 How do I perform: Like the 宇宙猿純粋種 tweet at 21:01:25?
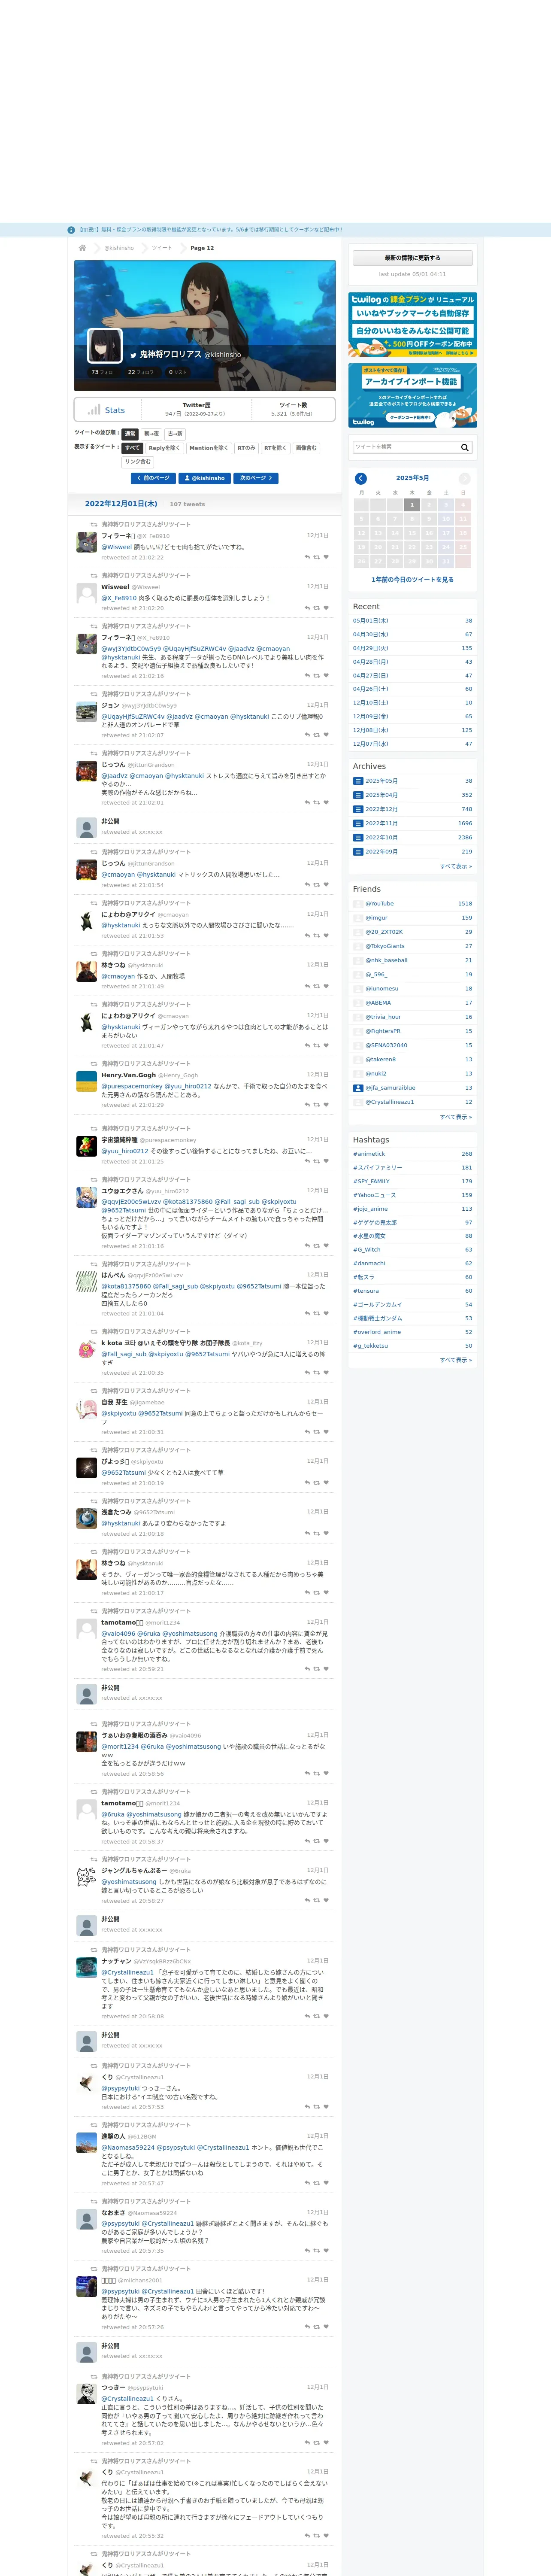pos(326,1161)
